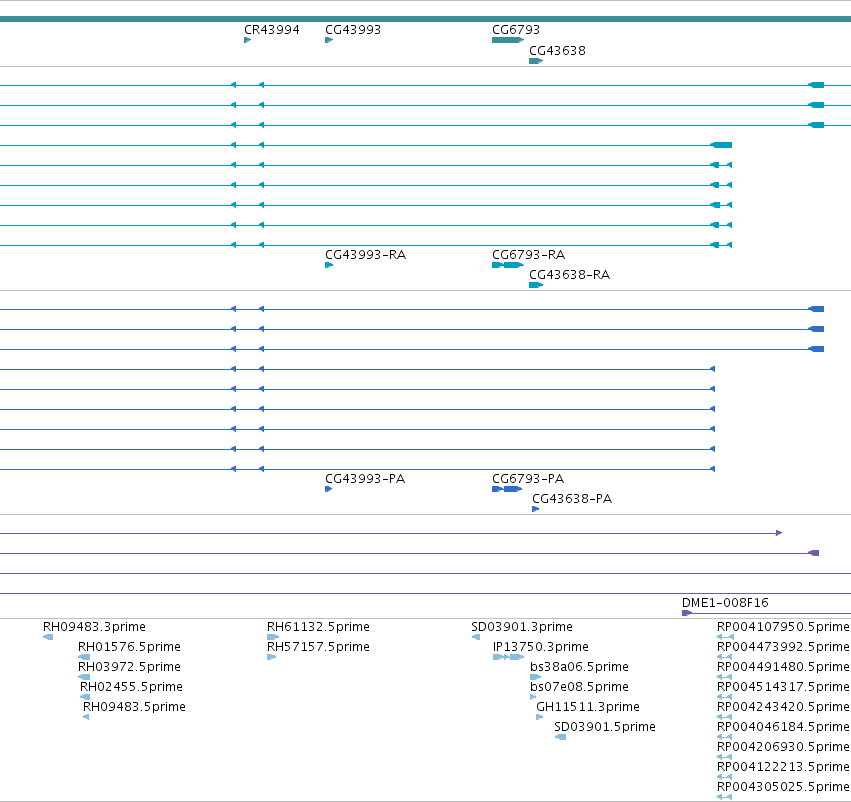
Task: Open the bs07e08.5prime label
Action: 579,686
